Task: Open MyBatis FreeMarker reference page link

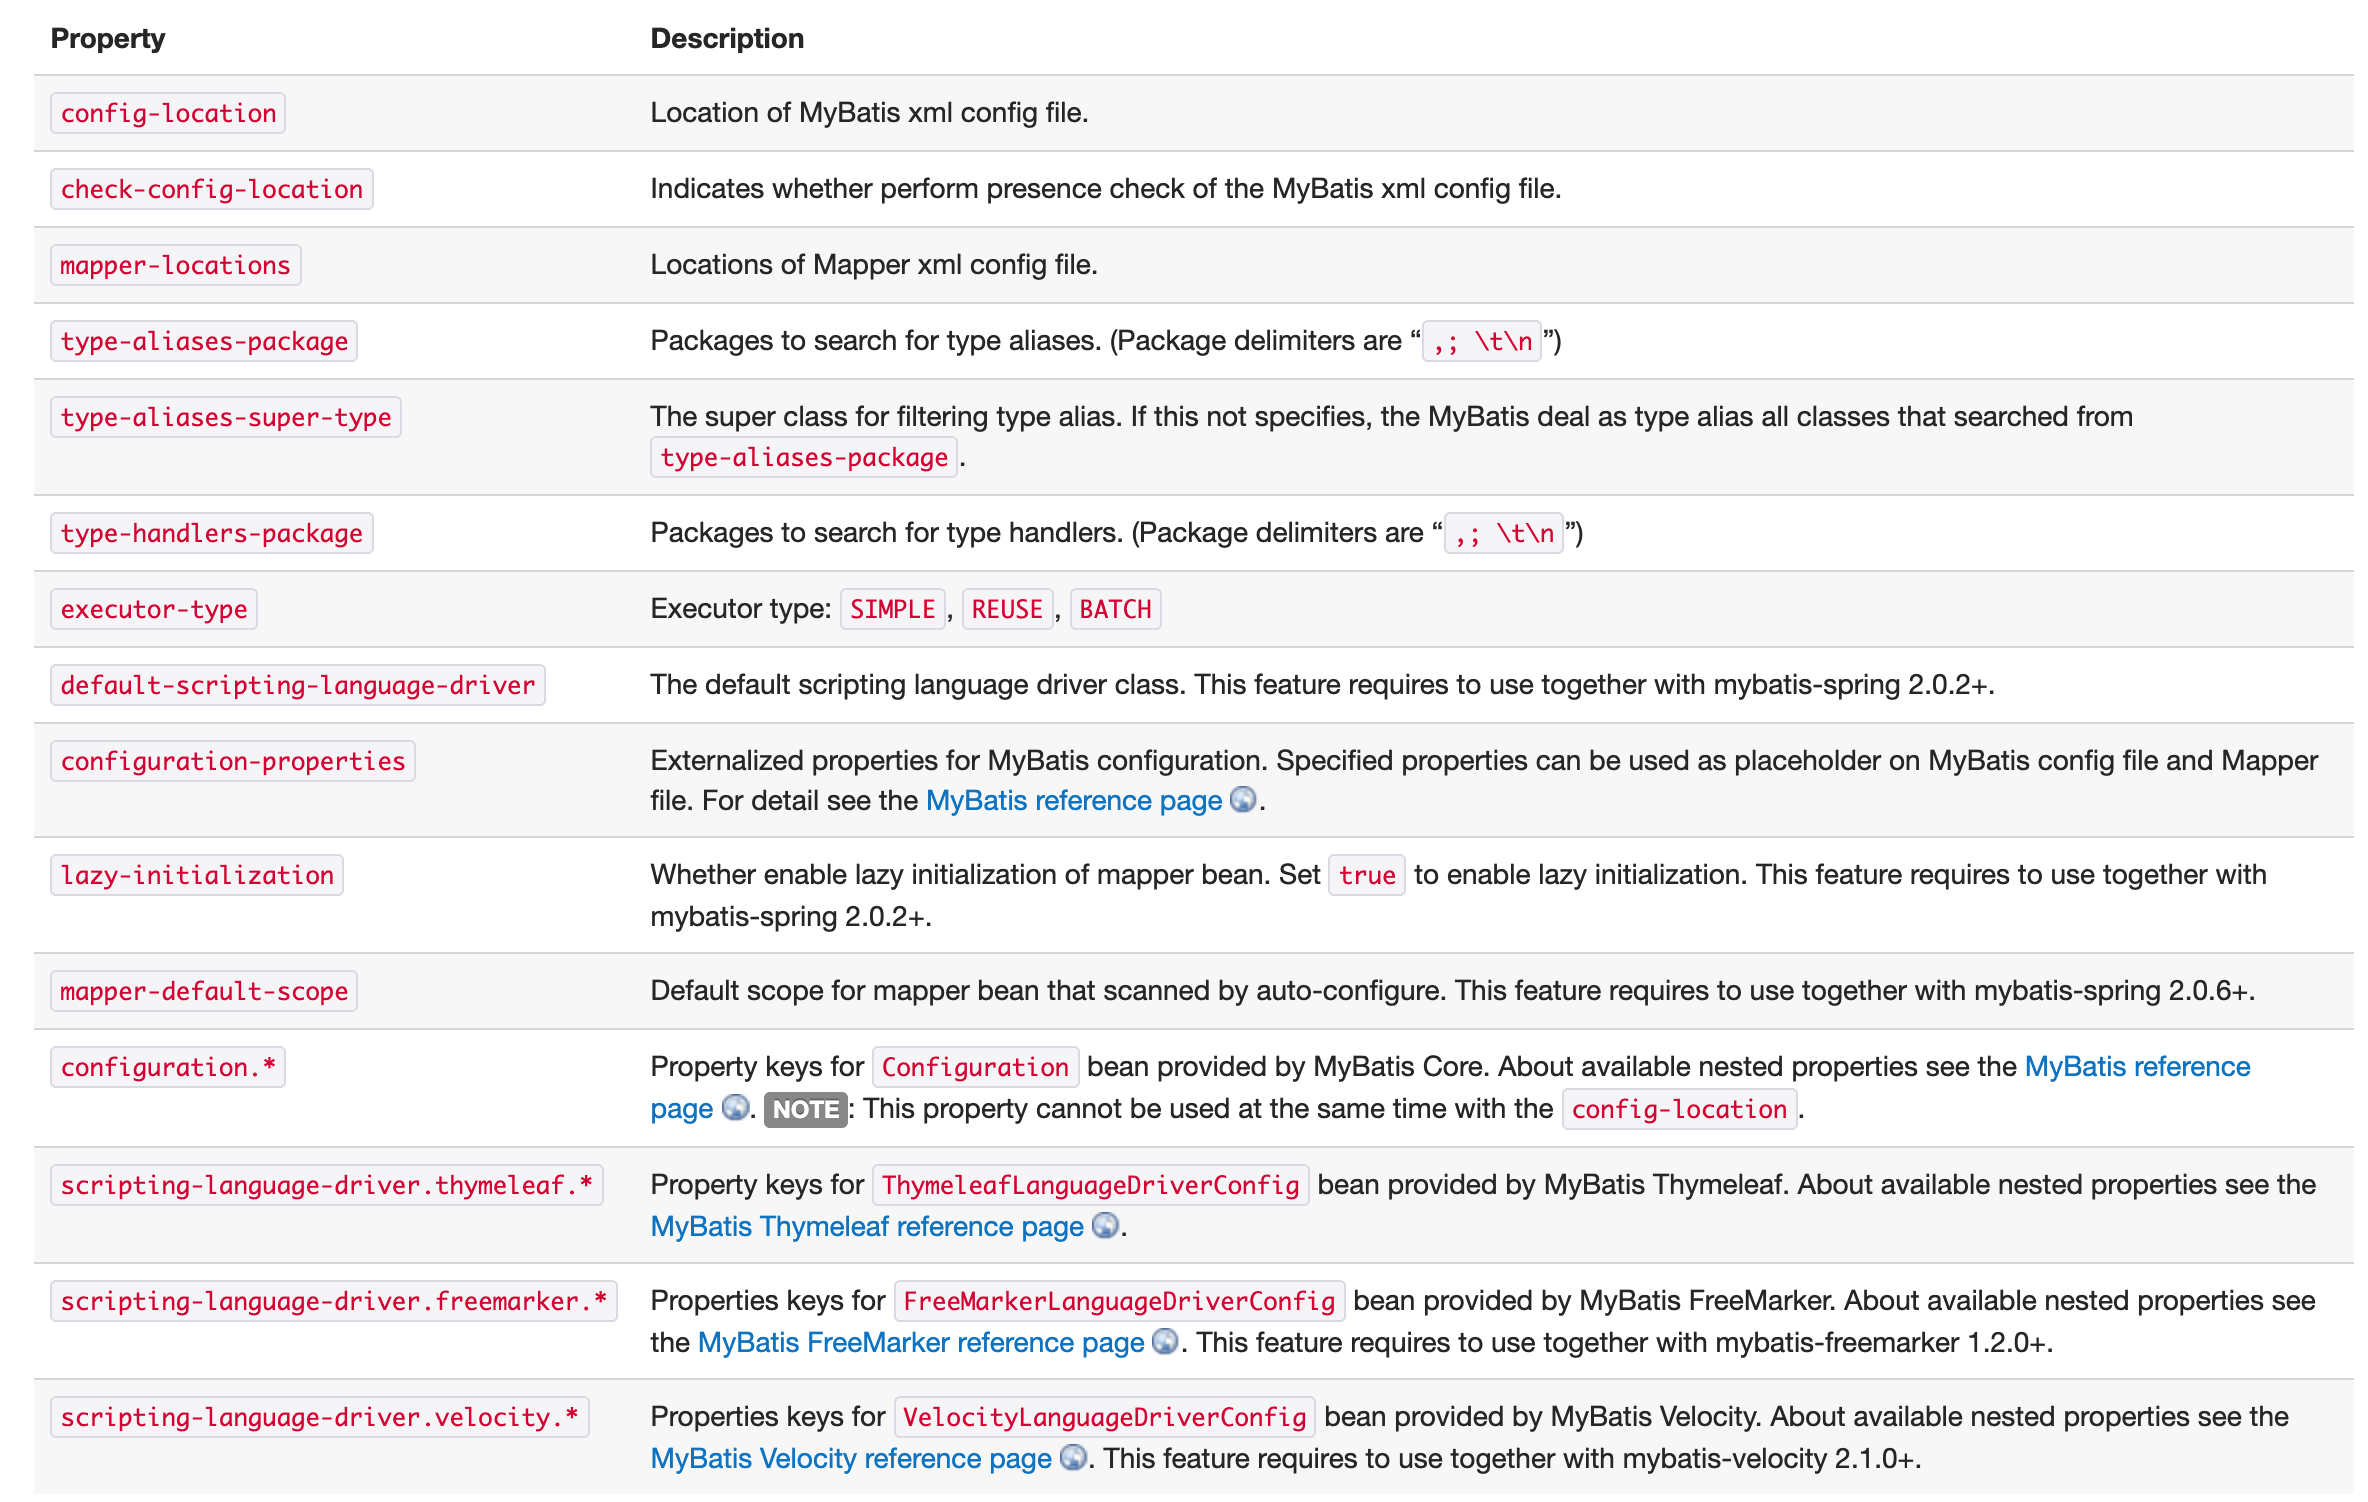Action: tap(920, 1343)
